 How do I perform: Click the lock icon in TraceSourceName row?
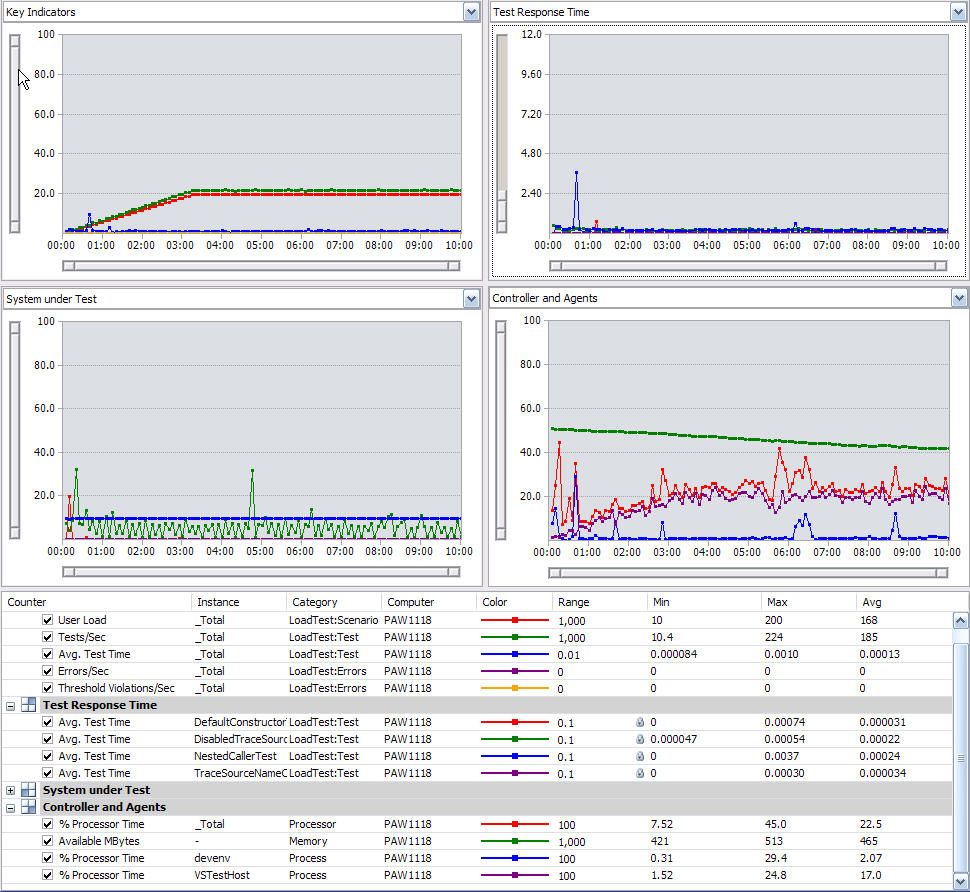(x=640, y=773)
